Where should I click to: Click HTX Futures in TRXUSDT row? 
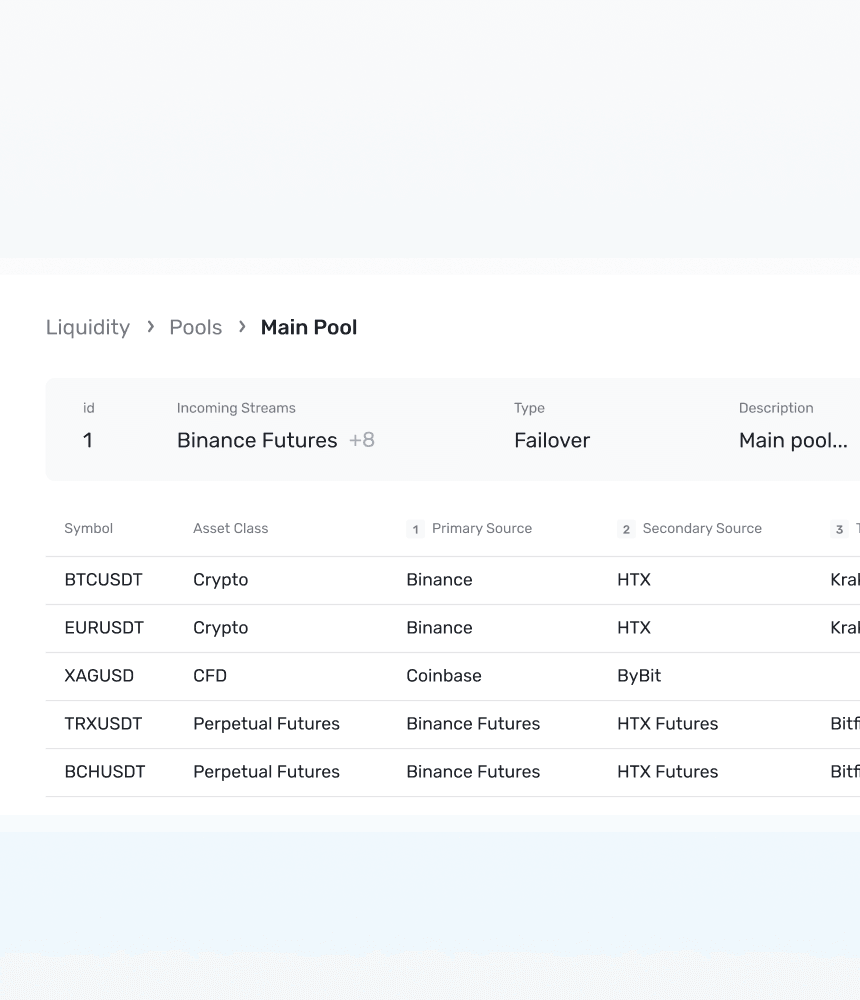coord(668,724)
